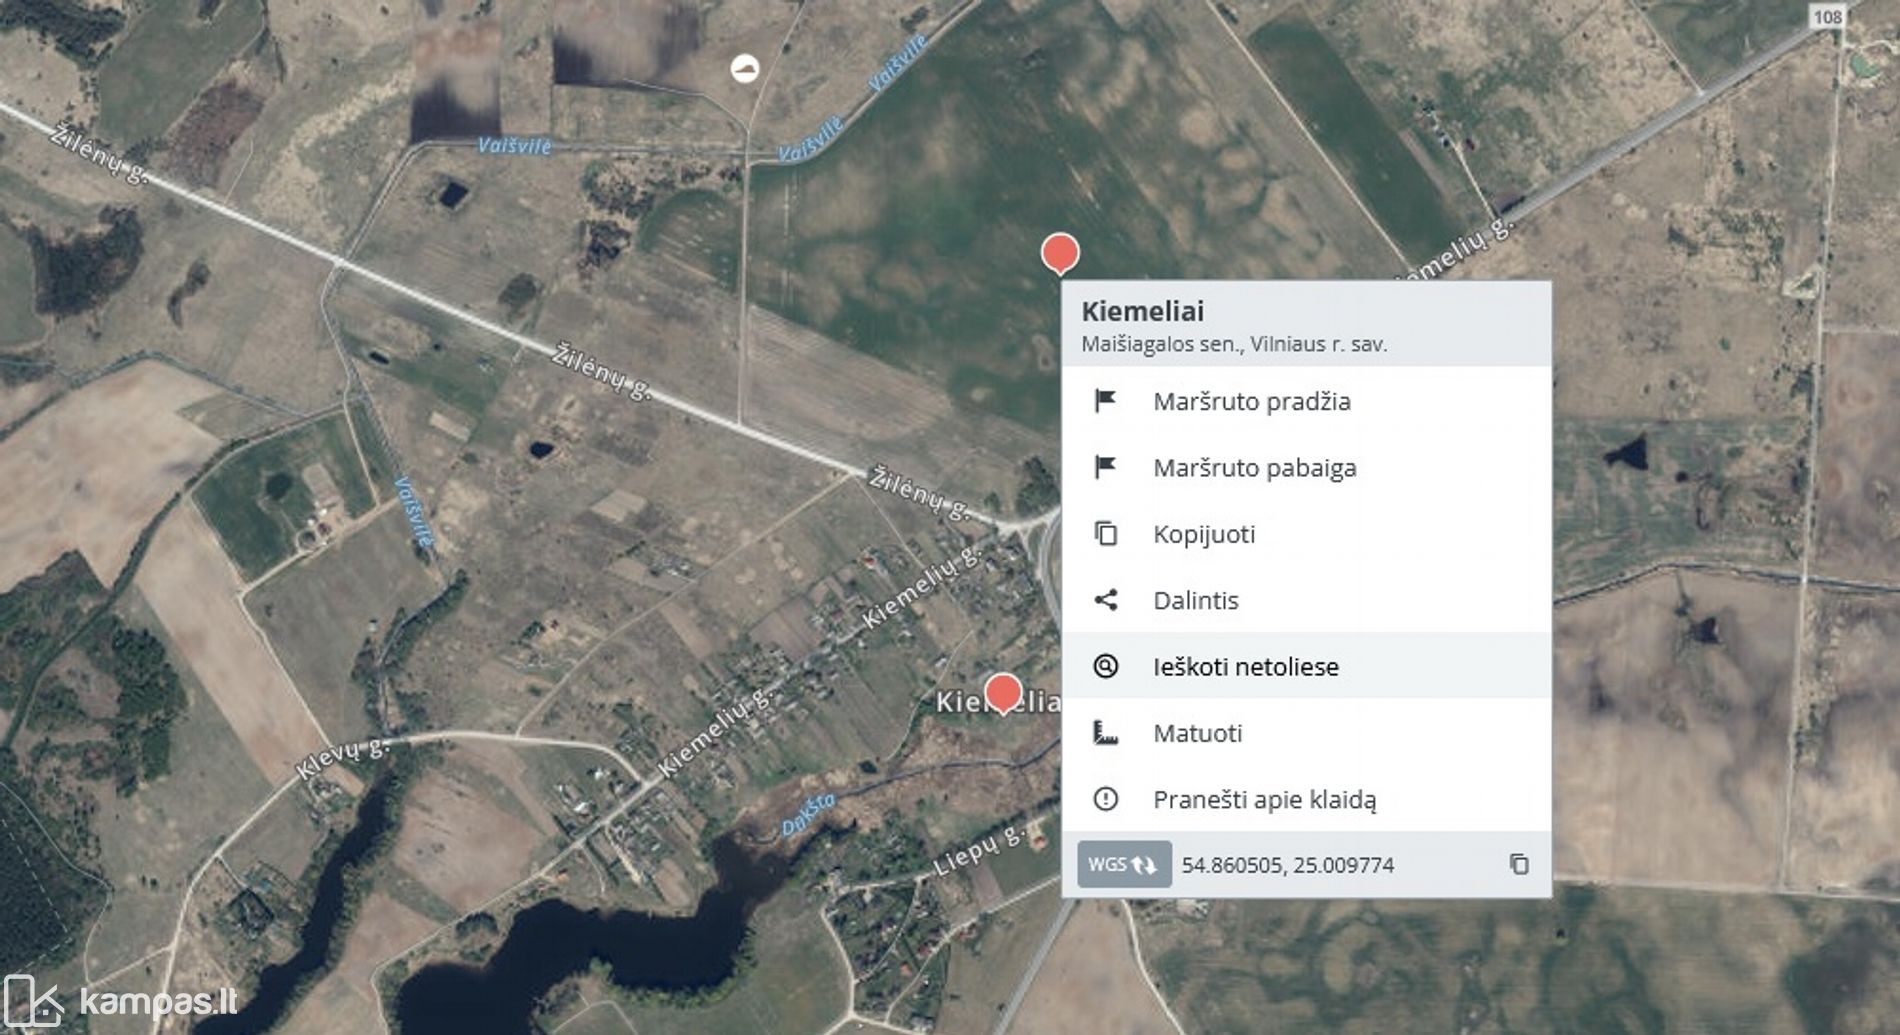Click the Kiemeliai popup title
This screenshot has width=1900, height=1035.
tap(1142, 311)
